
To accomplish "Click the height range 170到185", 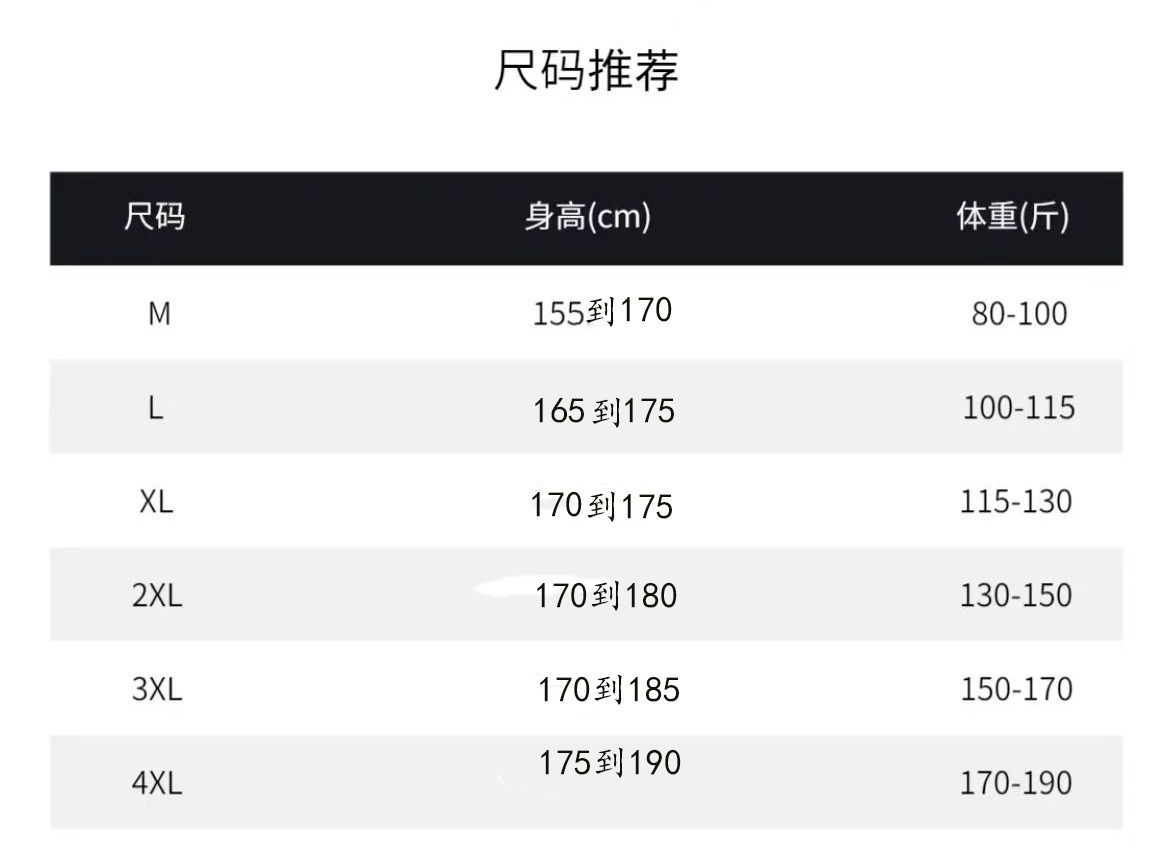I will 609,690.
